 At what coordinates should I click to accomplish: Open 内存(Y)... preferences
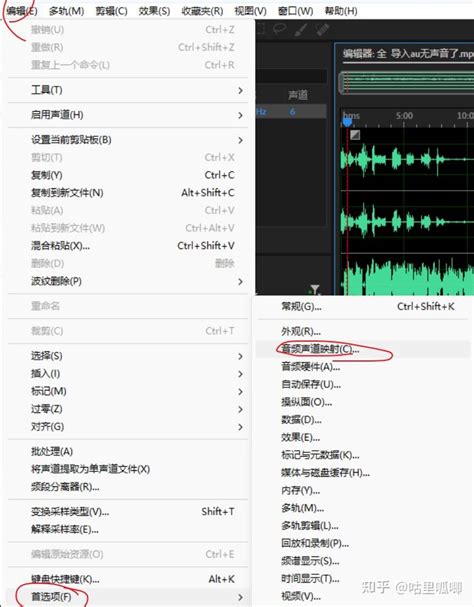(x=362, y=490)
